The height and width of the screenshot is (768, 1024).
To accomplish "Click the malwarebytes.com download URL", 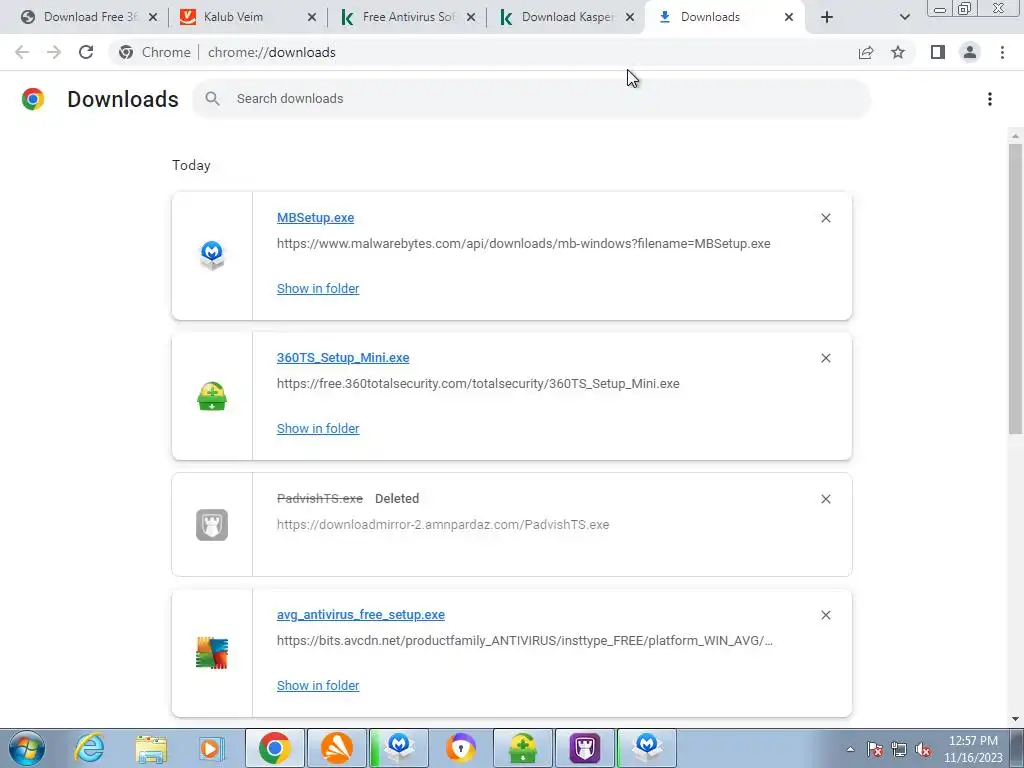I will tap(524, 244).
